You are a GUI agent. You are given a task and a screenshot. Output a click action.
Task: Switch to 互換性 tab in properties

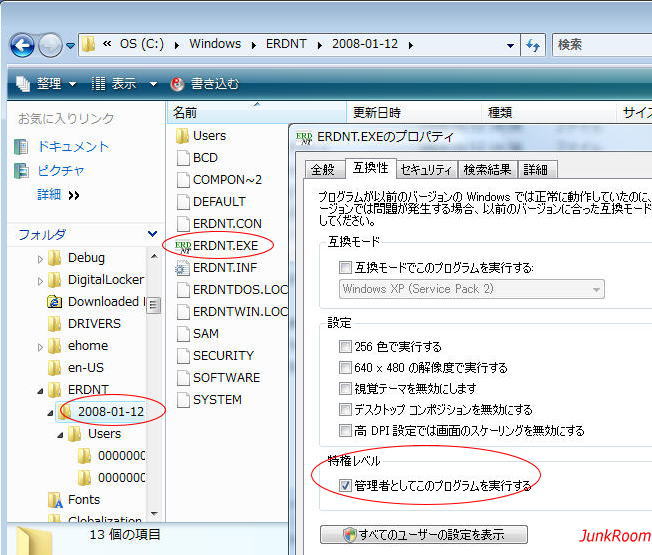[370, 168]
